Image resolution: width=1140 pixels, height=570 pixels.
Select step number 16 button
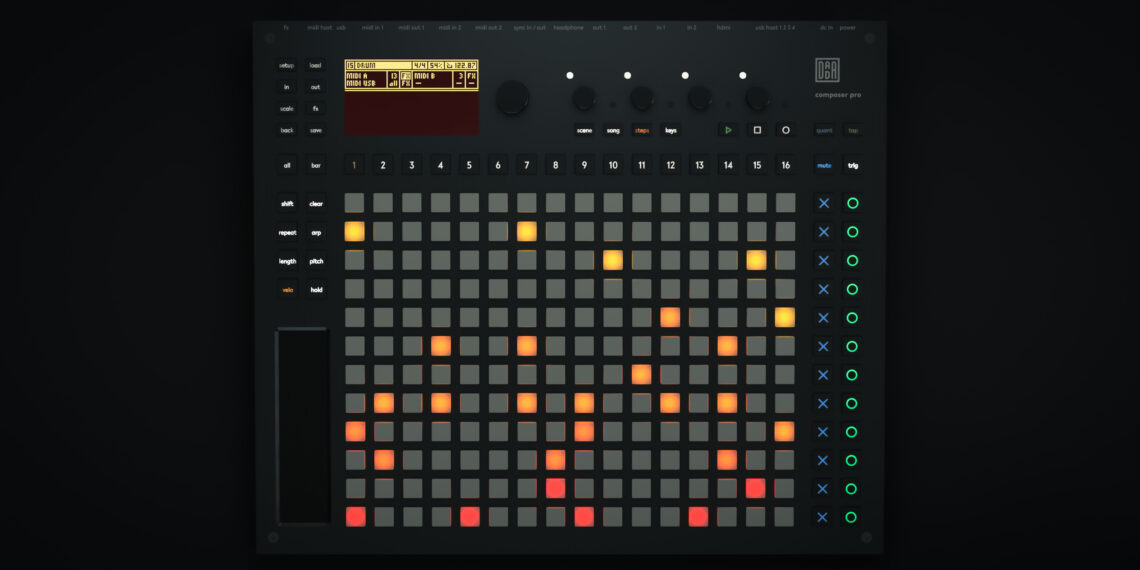pos(786,165)
